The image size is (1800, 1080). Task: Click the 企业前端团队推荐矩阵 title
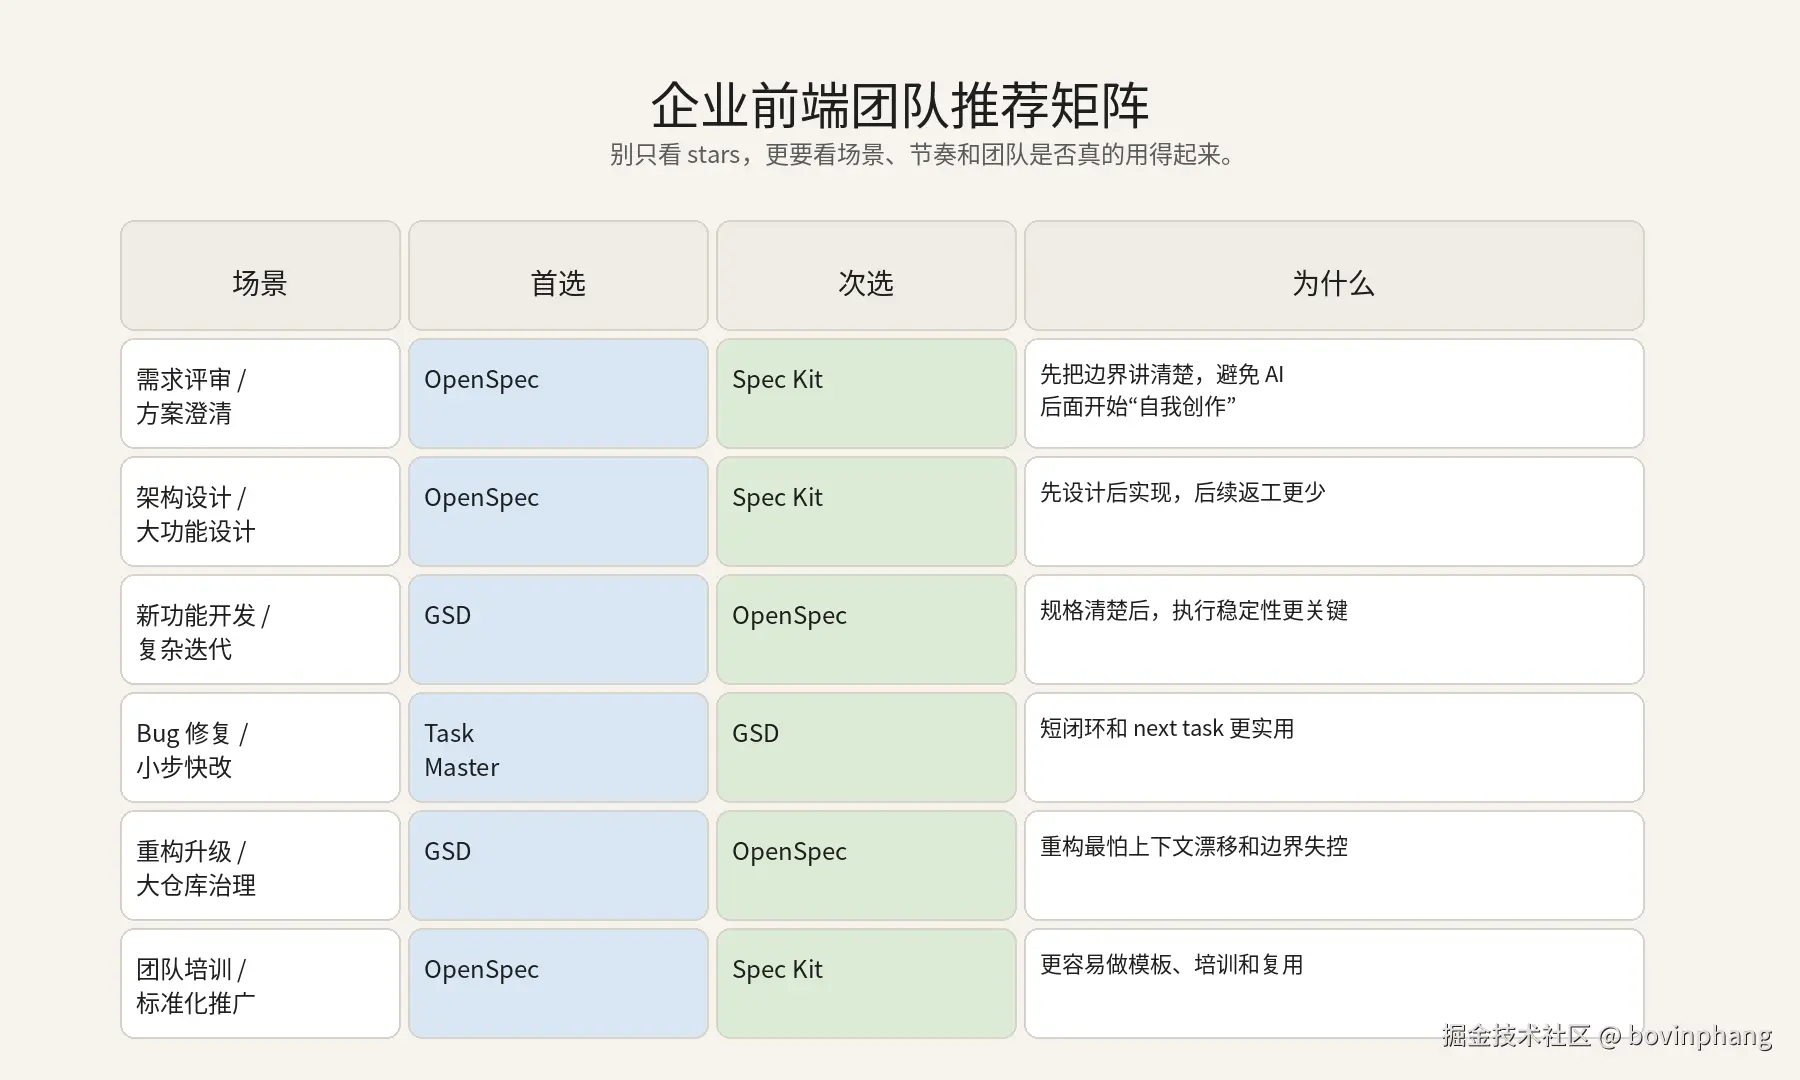tap(900, 106)
